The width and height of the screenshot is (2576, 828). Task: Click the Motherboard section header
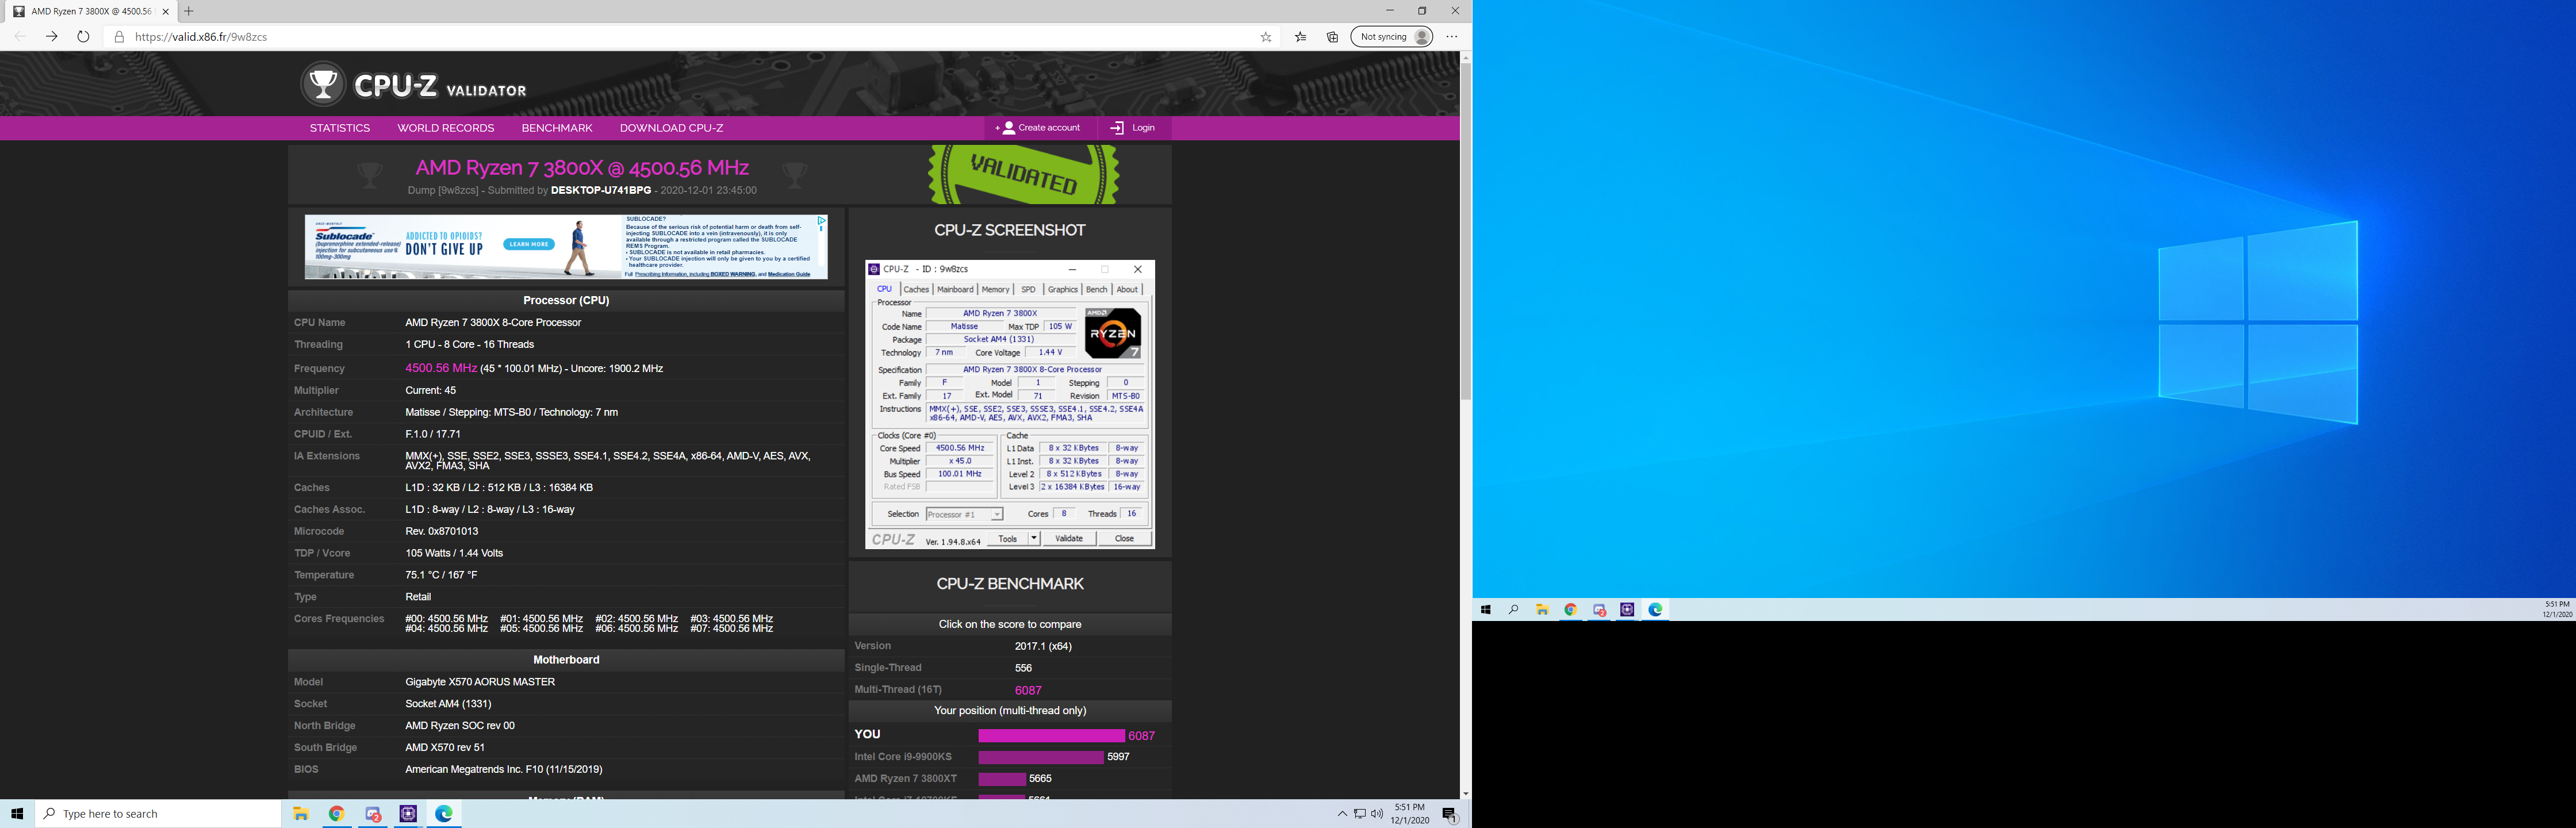pyautogui.click(x=566, y=660)
